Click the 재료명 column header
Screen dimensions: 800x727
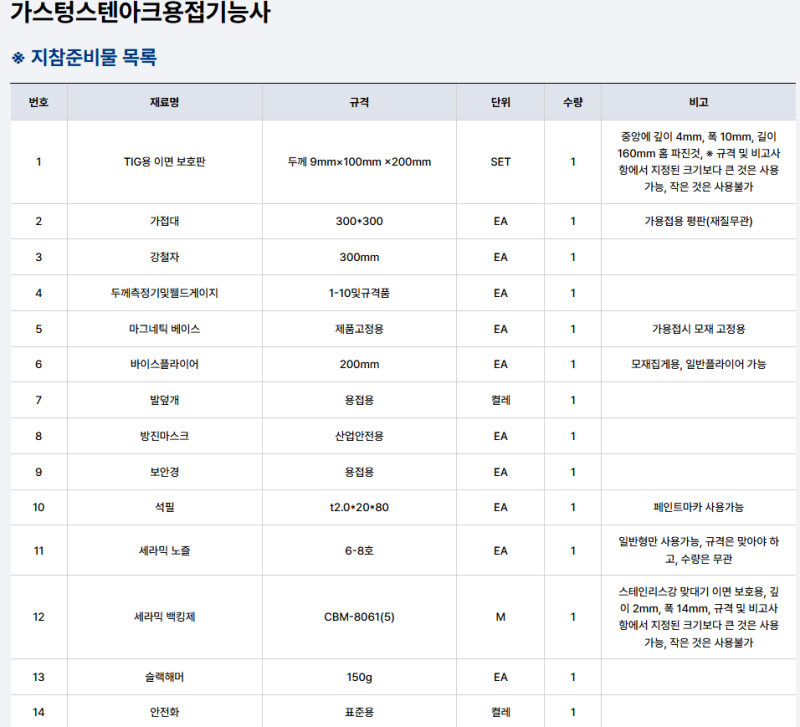(164, 102)
